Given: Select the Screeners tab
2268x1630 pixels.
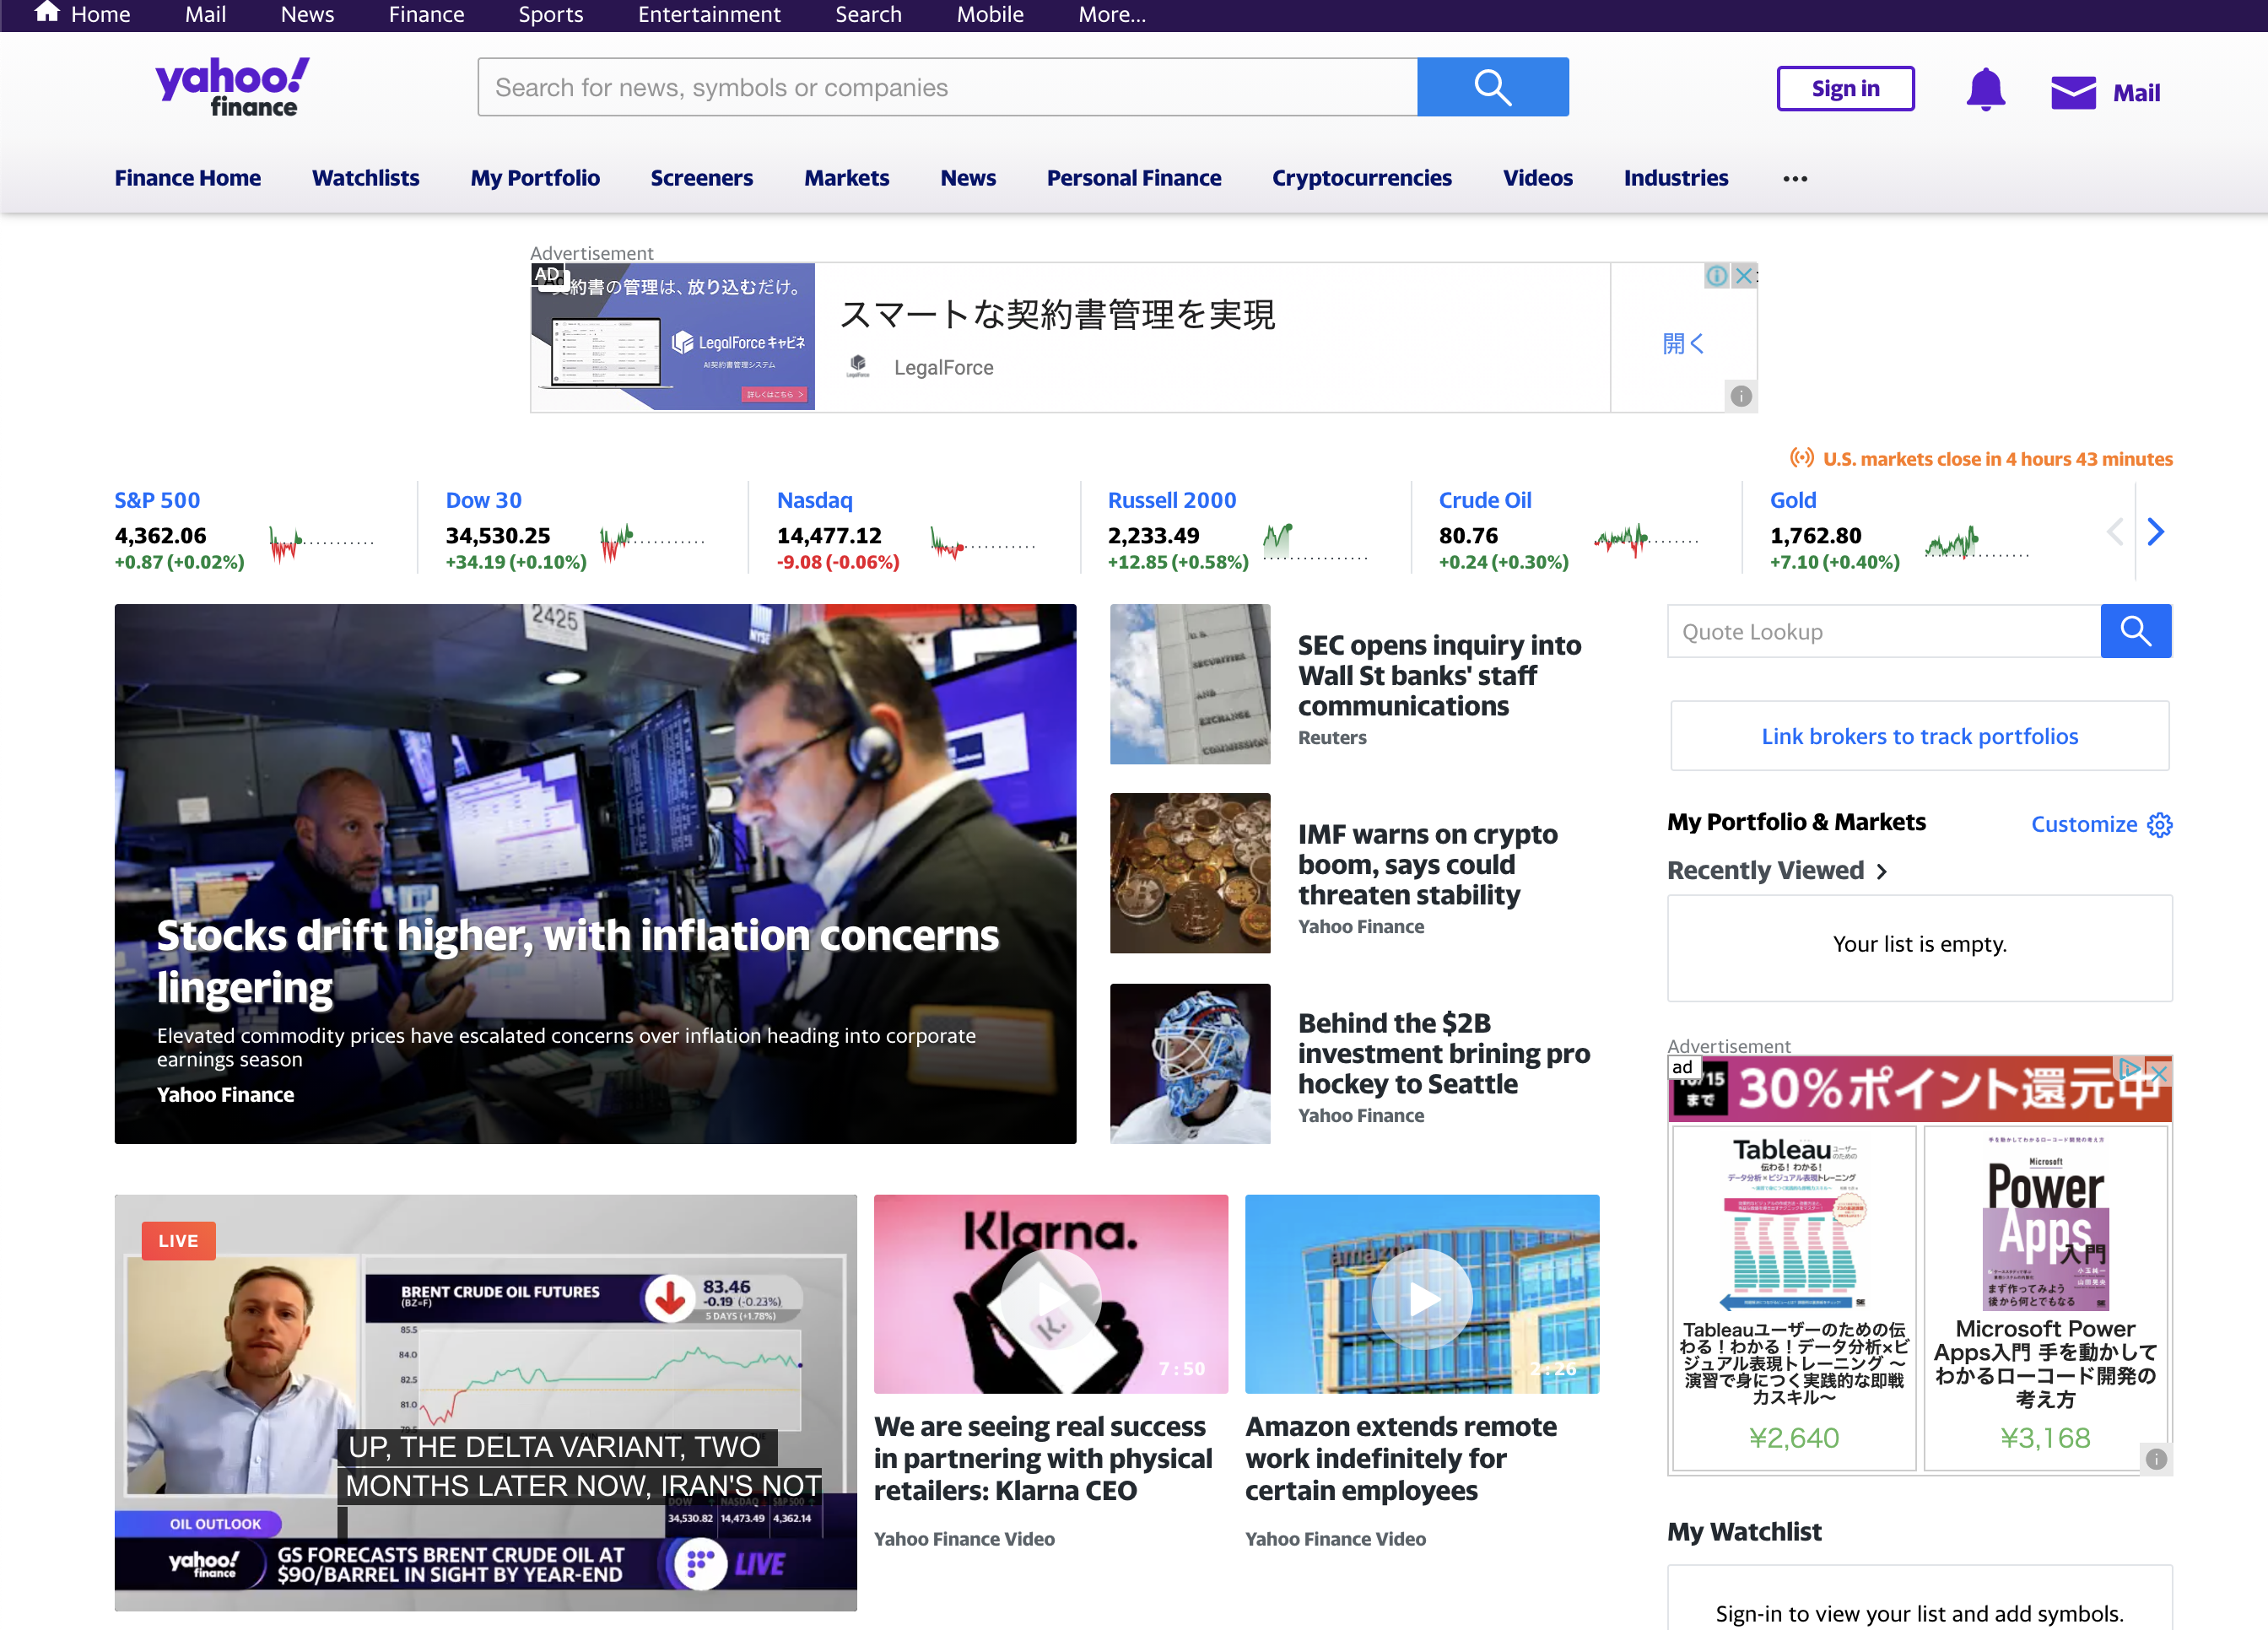Looking at the screenshot, I should [x=701, y=178].
